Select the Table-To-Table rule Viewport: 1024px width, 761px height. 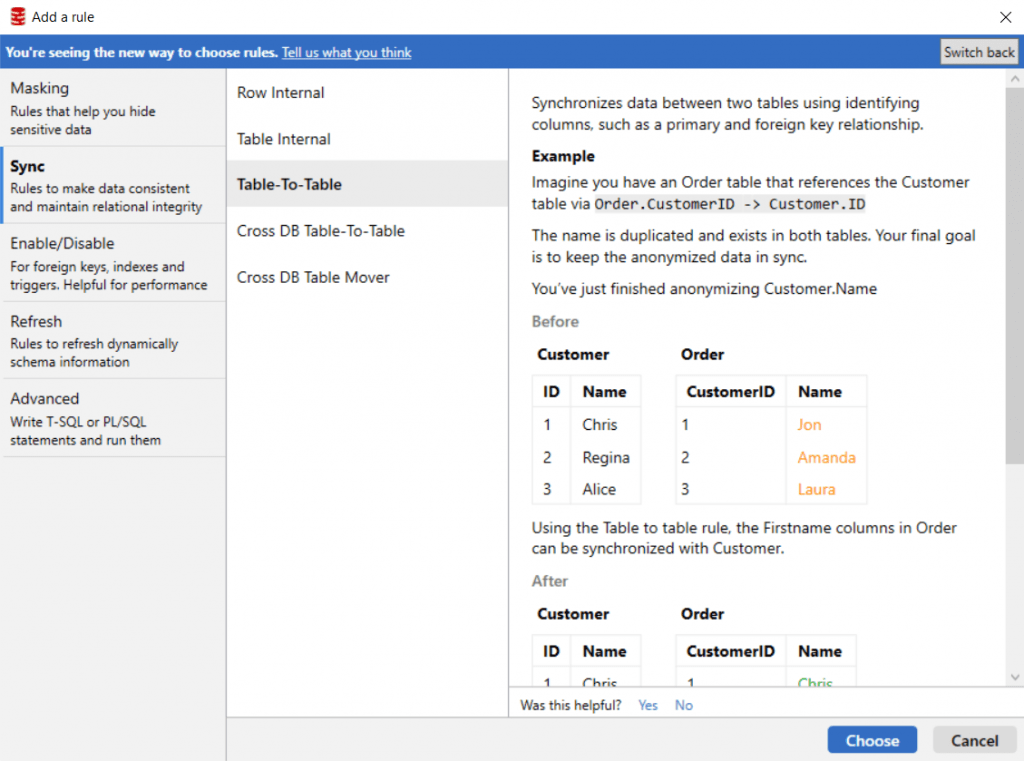pyautogui.click(x=289, y=185)
